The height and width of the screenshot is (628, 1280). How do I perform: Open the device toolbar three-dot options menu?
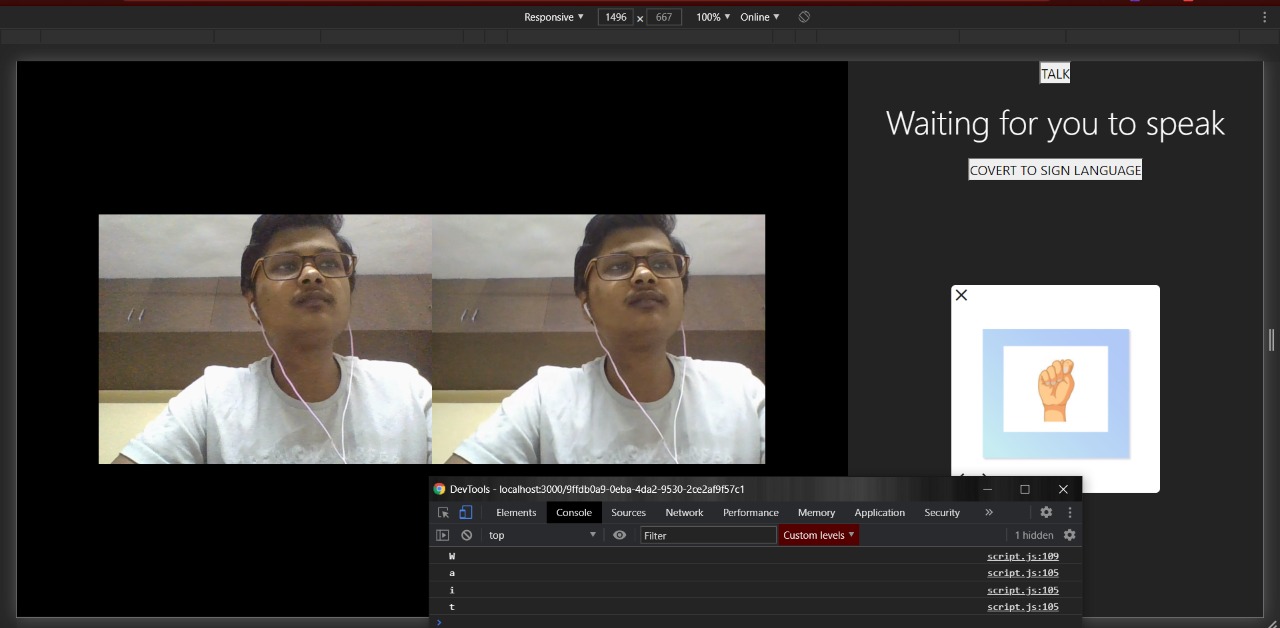click(x=1265, y=17)
